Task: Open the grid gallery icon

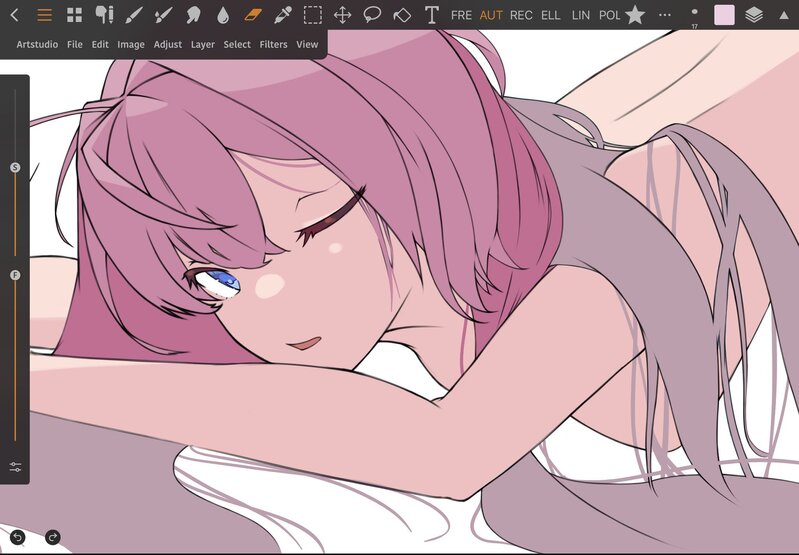Action: pos(74,15)
